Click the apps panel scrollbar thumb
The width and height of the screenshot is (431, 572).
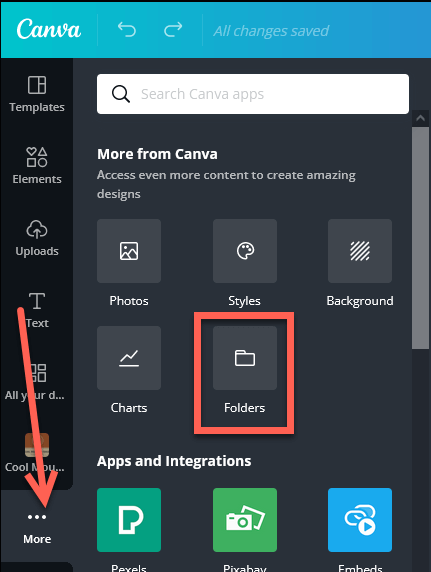420,238
